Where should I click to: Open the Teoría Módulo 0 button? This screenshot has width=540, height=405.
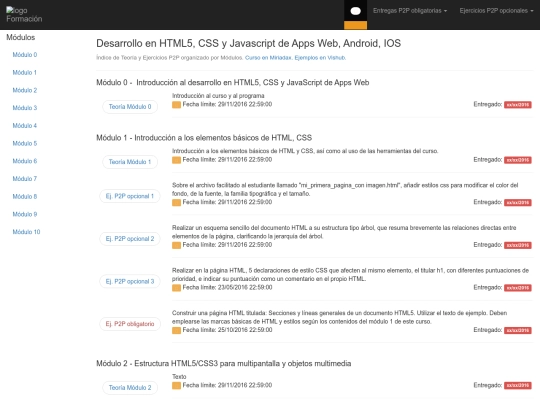pos(130,107)
